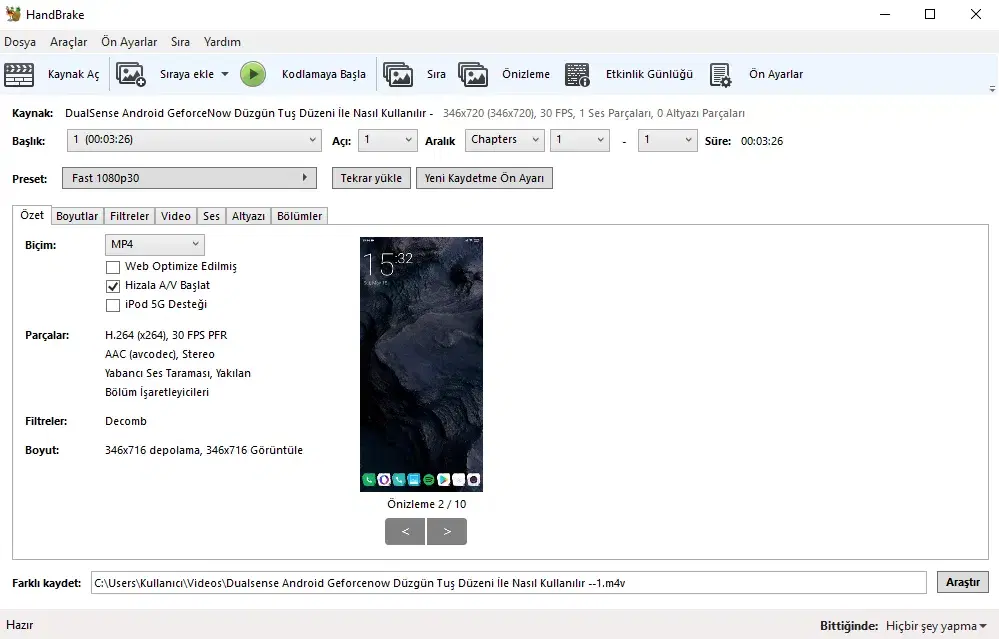Open the Sıra menu
Image resolution: width=999 pixels, height=639 pixels.
[180, 42]
